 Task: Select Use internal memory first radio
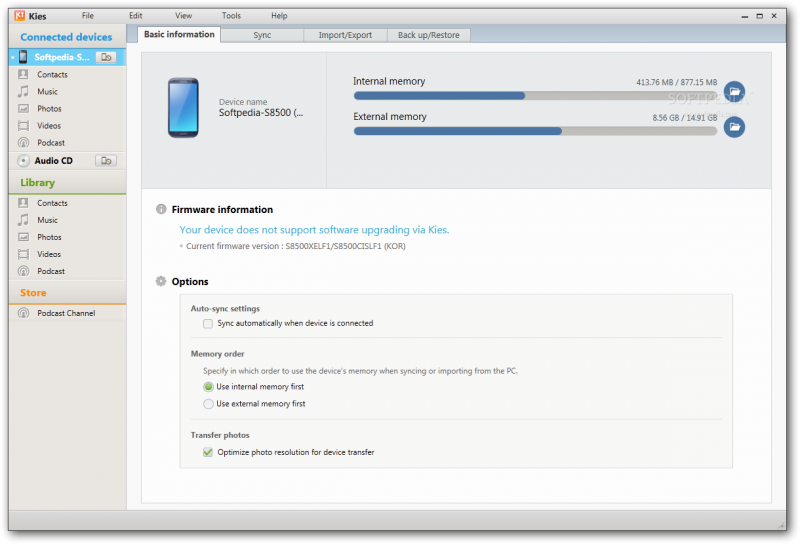pyautogui.click(x=208, y=387)
